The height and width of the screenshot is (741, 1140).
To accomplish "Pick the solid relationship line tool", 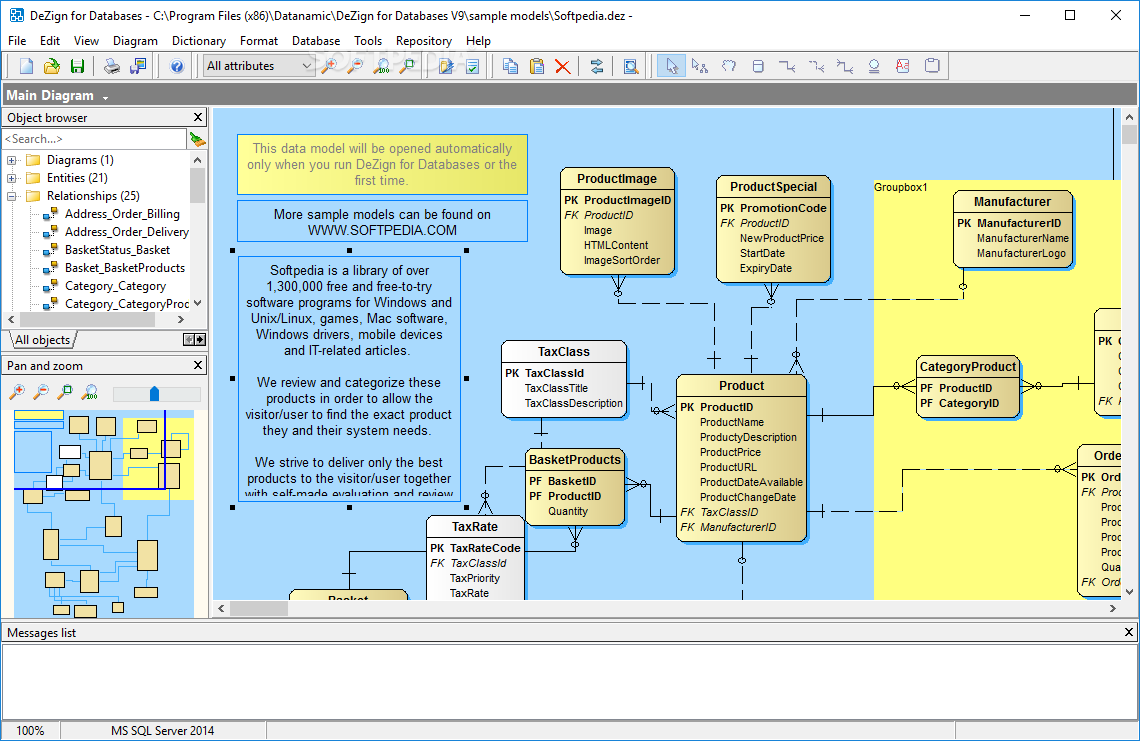I will point(787,66).
